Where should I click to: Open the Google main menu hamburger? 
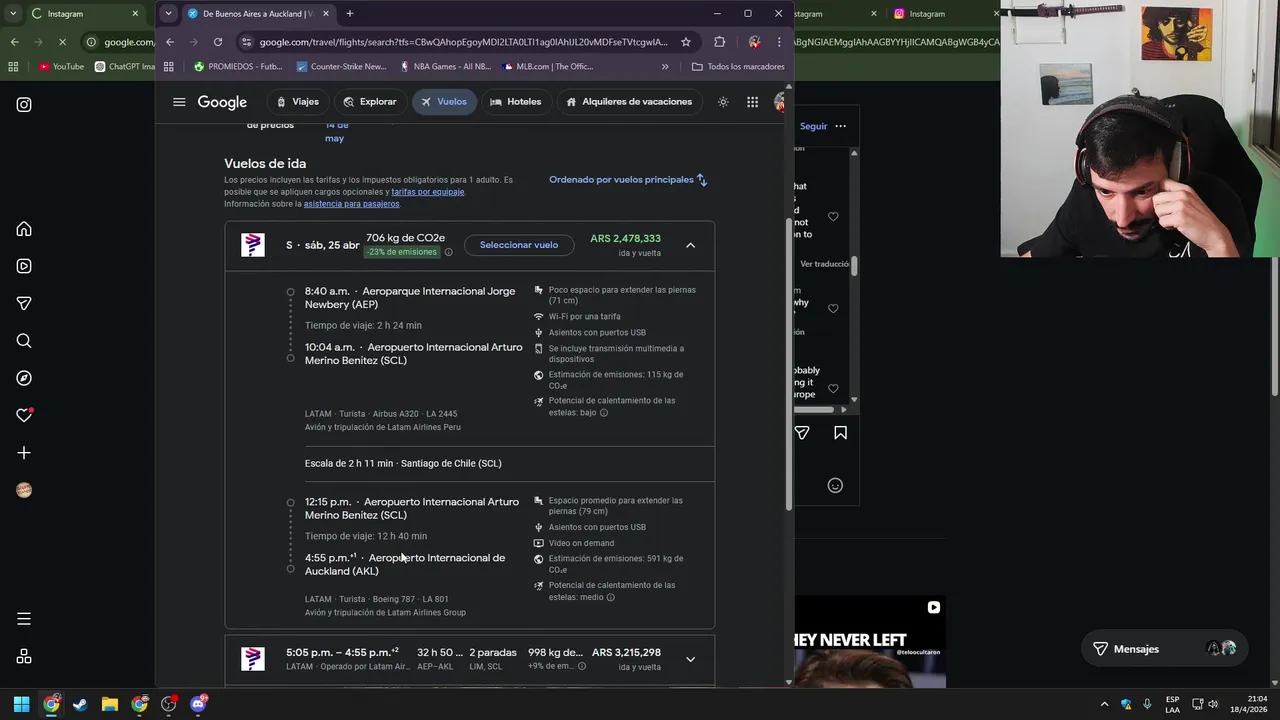[x=179, y=102]
